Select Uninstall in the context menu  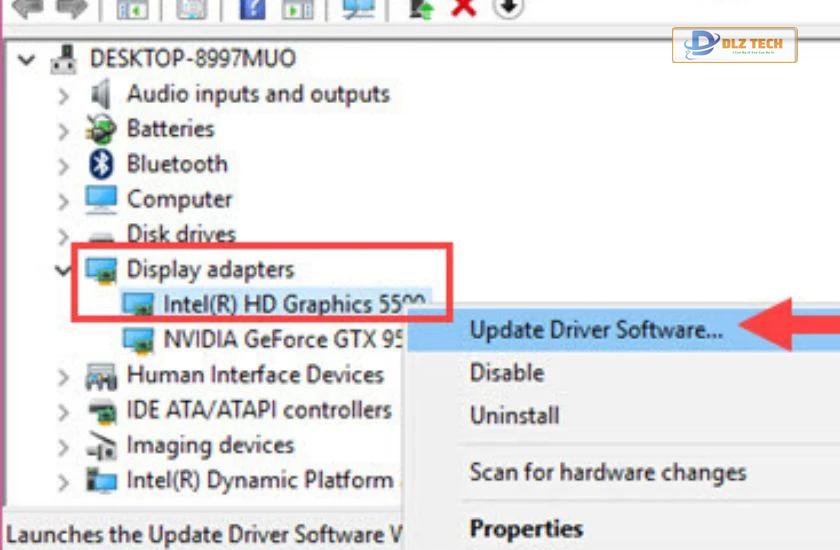point(514,416)
